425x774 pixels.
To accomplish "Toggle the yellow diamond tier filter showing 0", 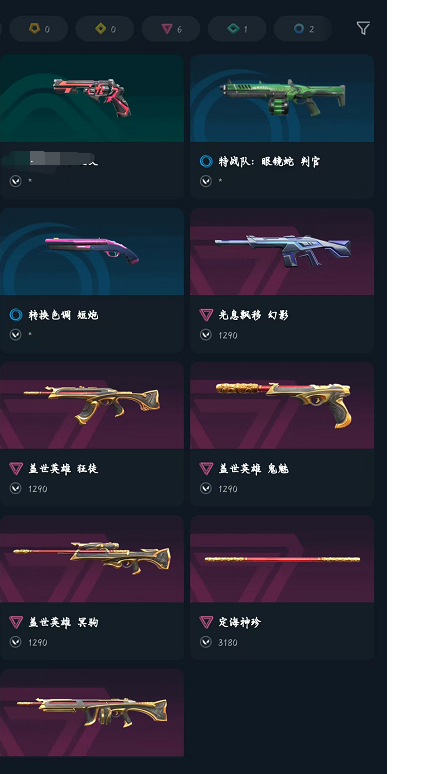I will click(105, 29).
